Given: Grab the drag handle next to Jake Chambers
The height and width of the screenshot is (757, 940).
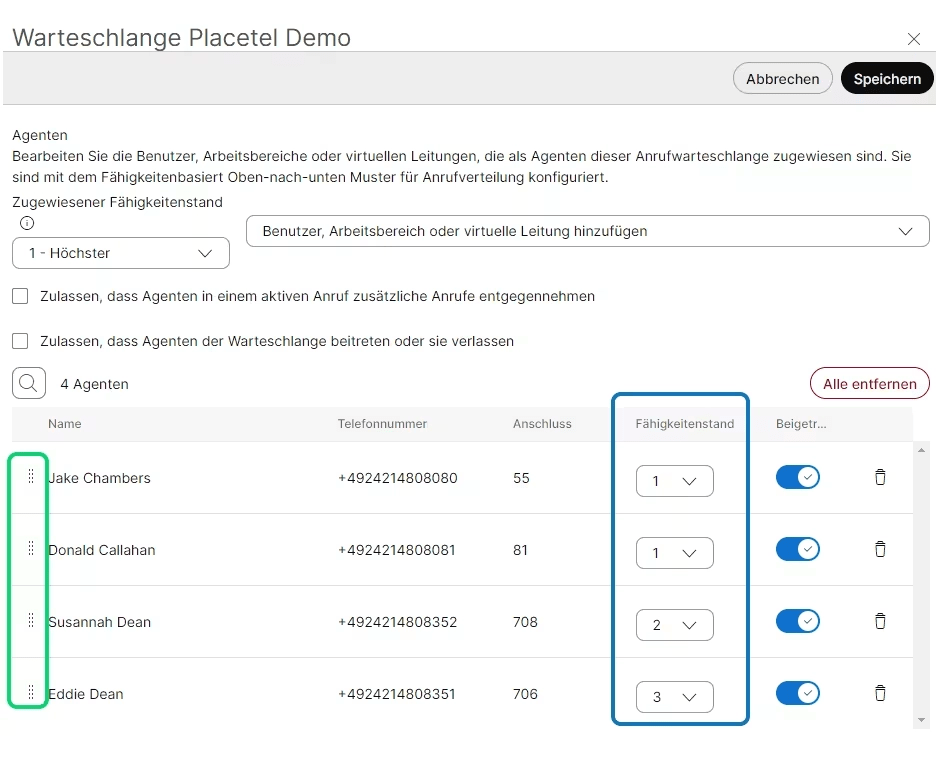Looking at the screenshot, I should pos(29,477).
